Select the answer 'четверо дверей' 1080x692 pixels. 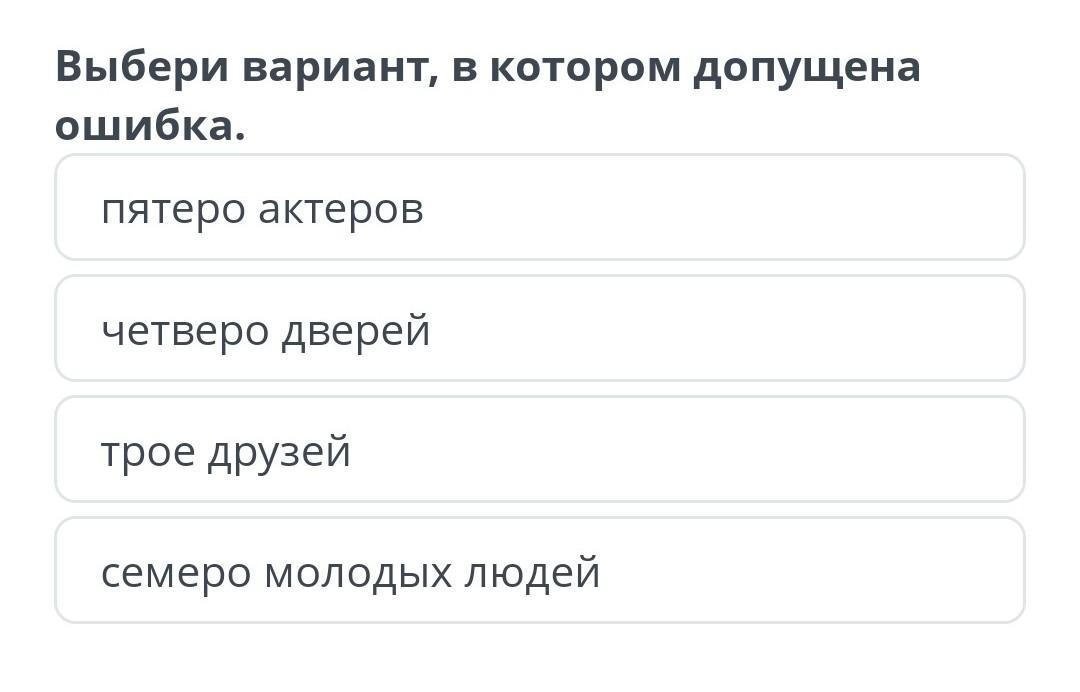click(539, 328)
